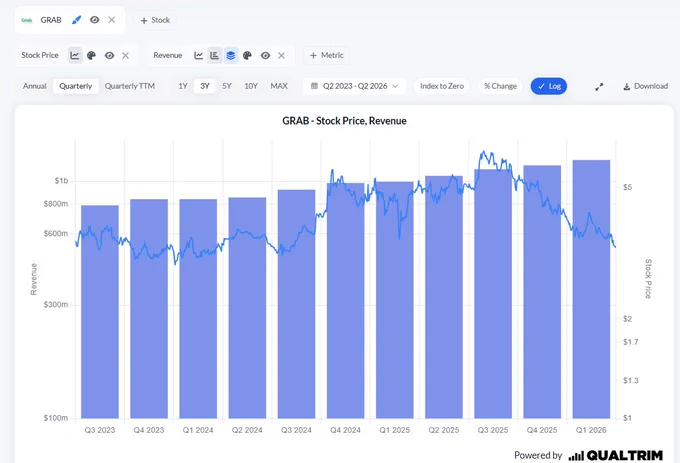This screenshot has width=680, height=463.
Task: Click the Q1 2024 revenue bar
Action: [198, 309]
